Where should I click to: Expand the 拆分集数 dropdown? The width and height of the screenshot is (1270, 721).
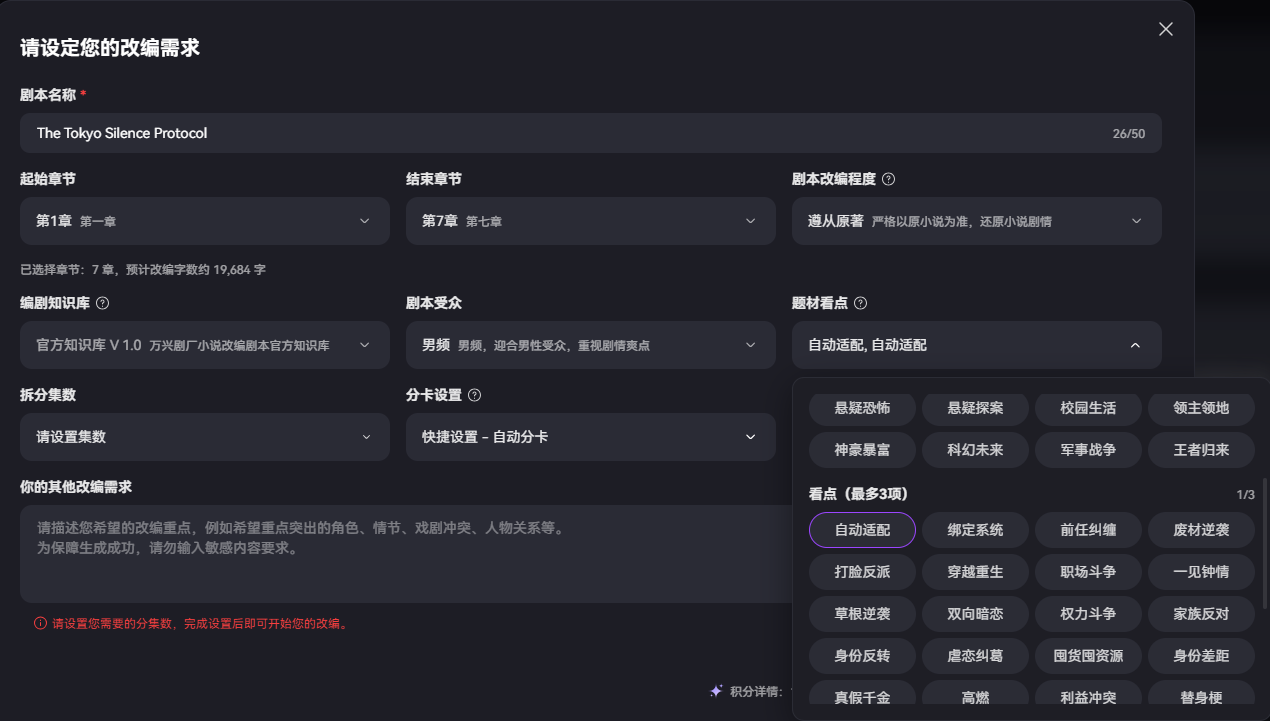tap(204, 437)
